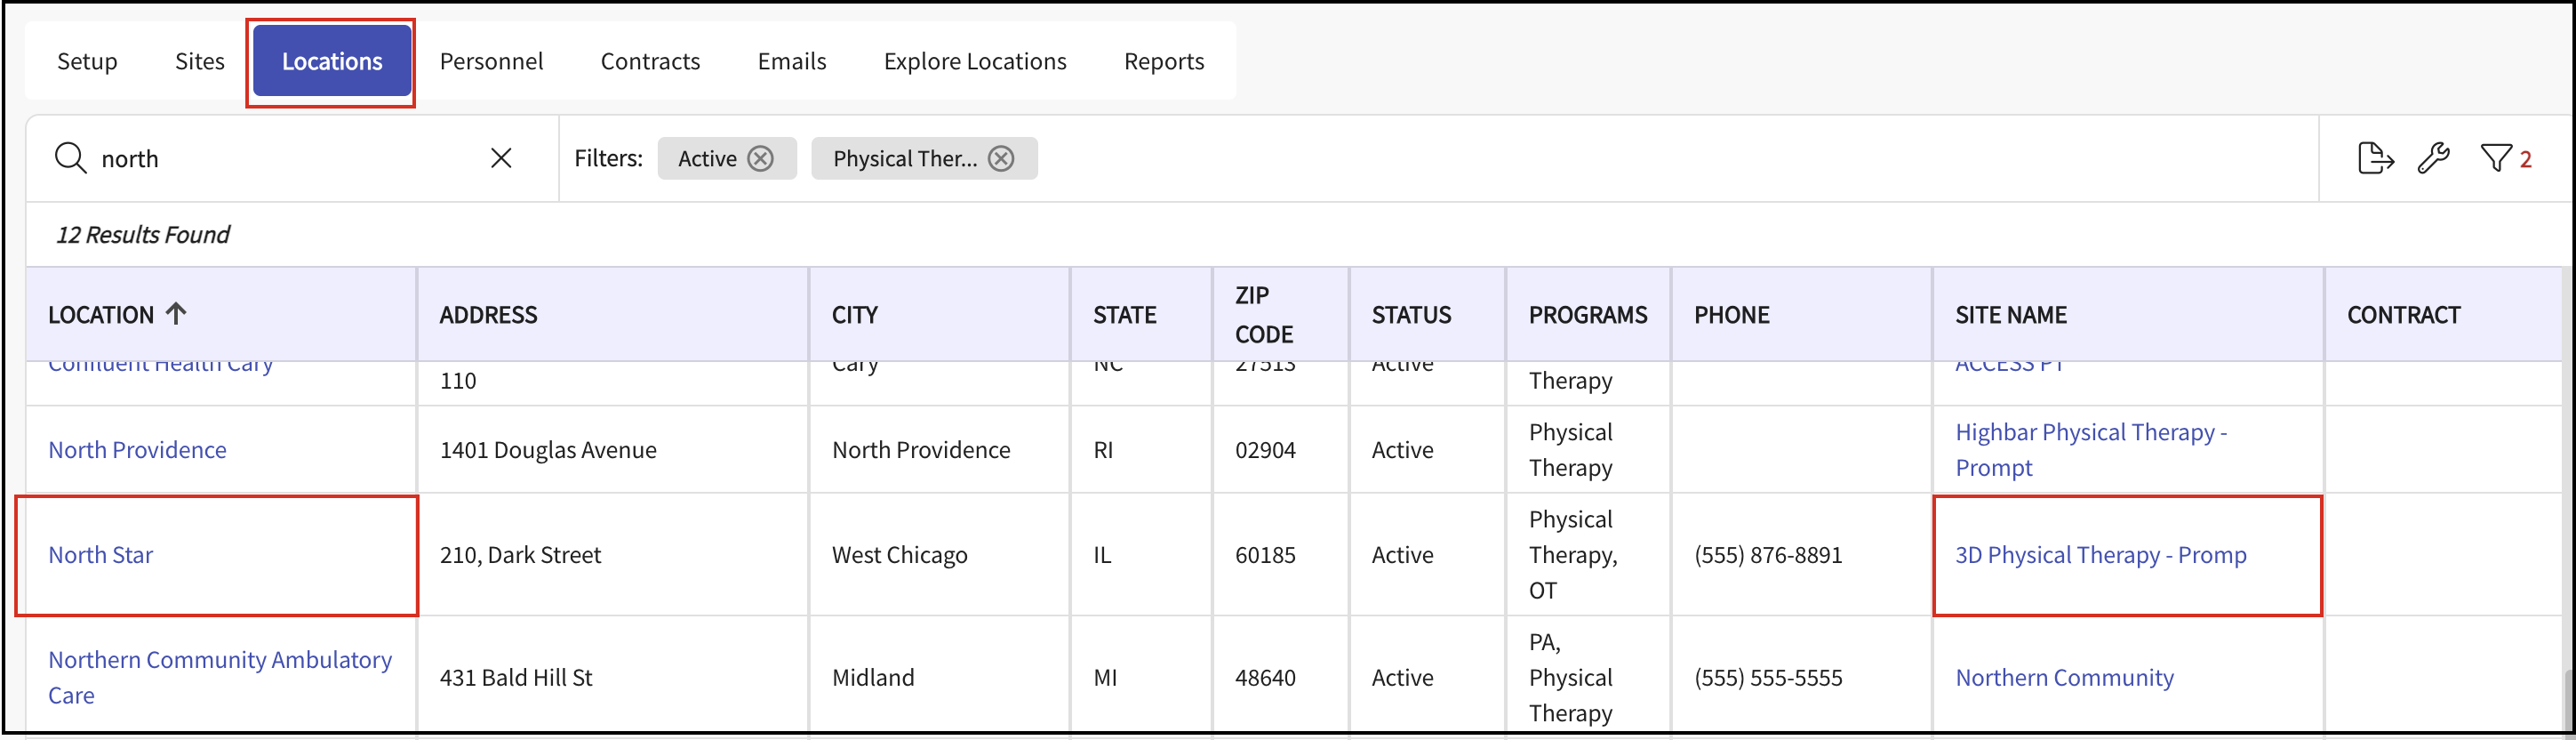Screen dimensions: 2576x740
Task: Select address '431 Bald Hill St'
Action: [x=516, y=677]
